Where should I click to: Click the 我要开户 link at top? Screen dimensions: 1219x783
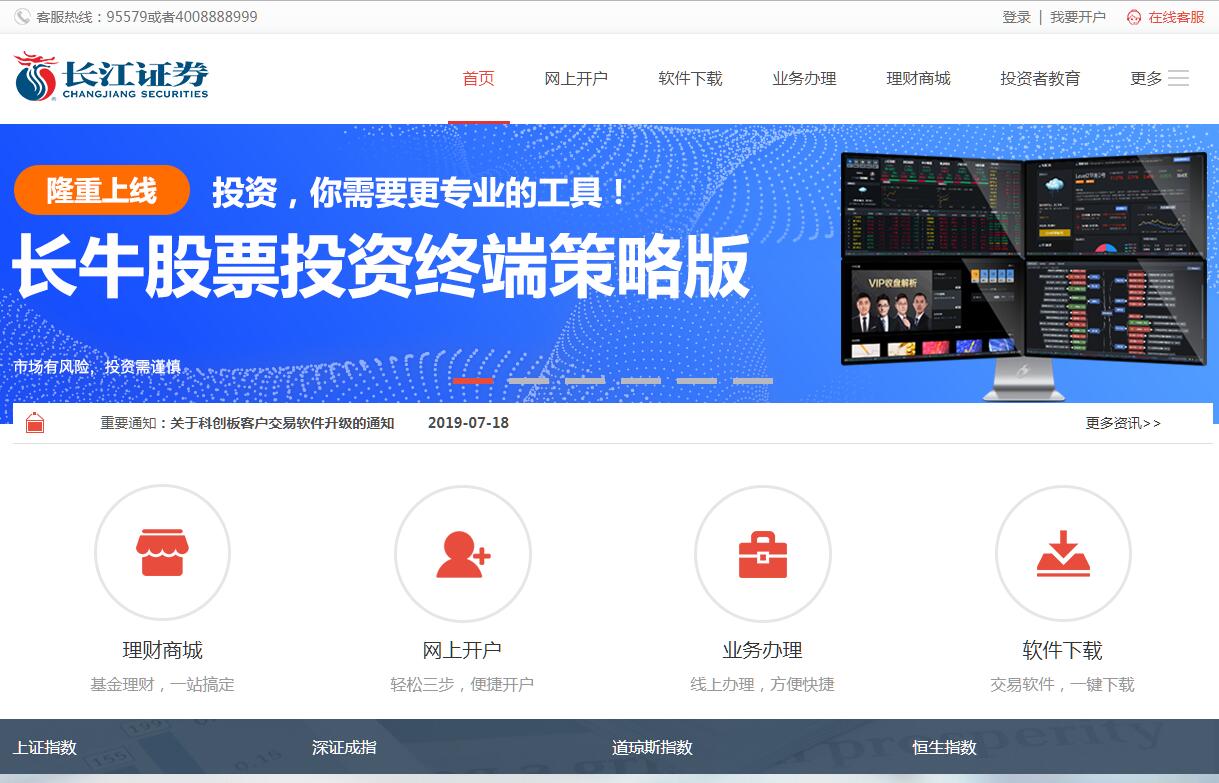point(1077,17)
